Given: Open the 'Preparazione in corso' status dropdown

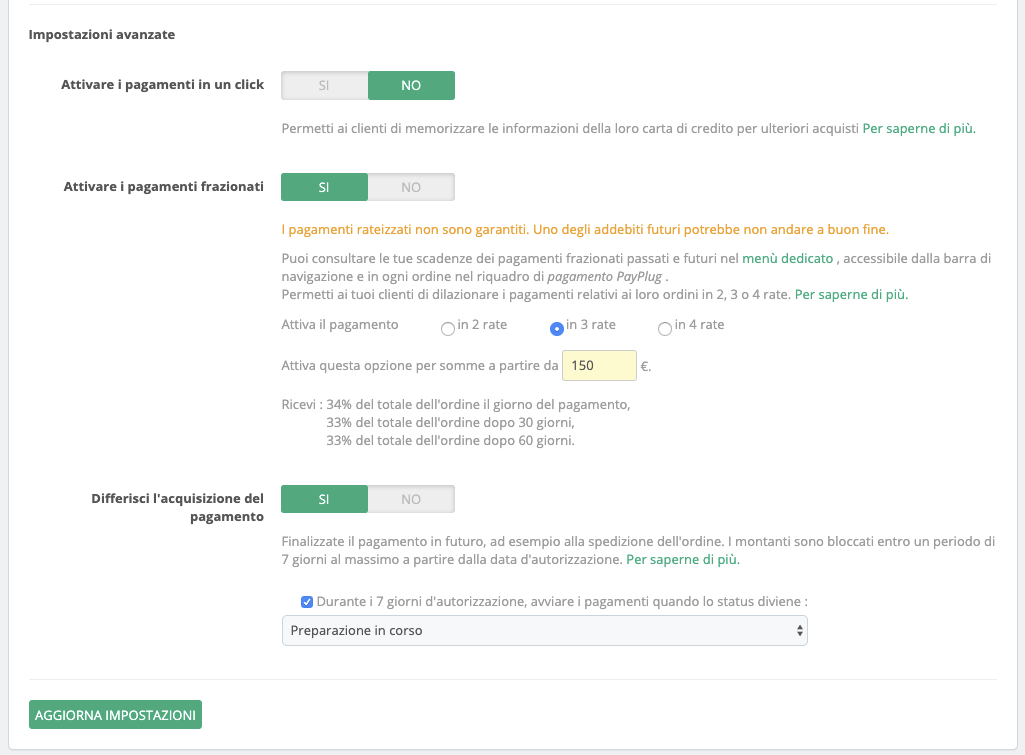Looking at the screenshot, I should (545, 630).
